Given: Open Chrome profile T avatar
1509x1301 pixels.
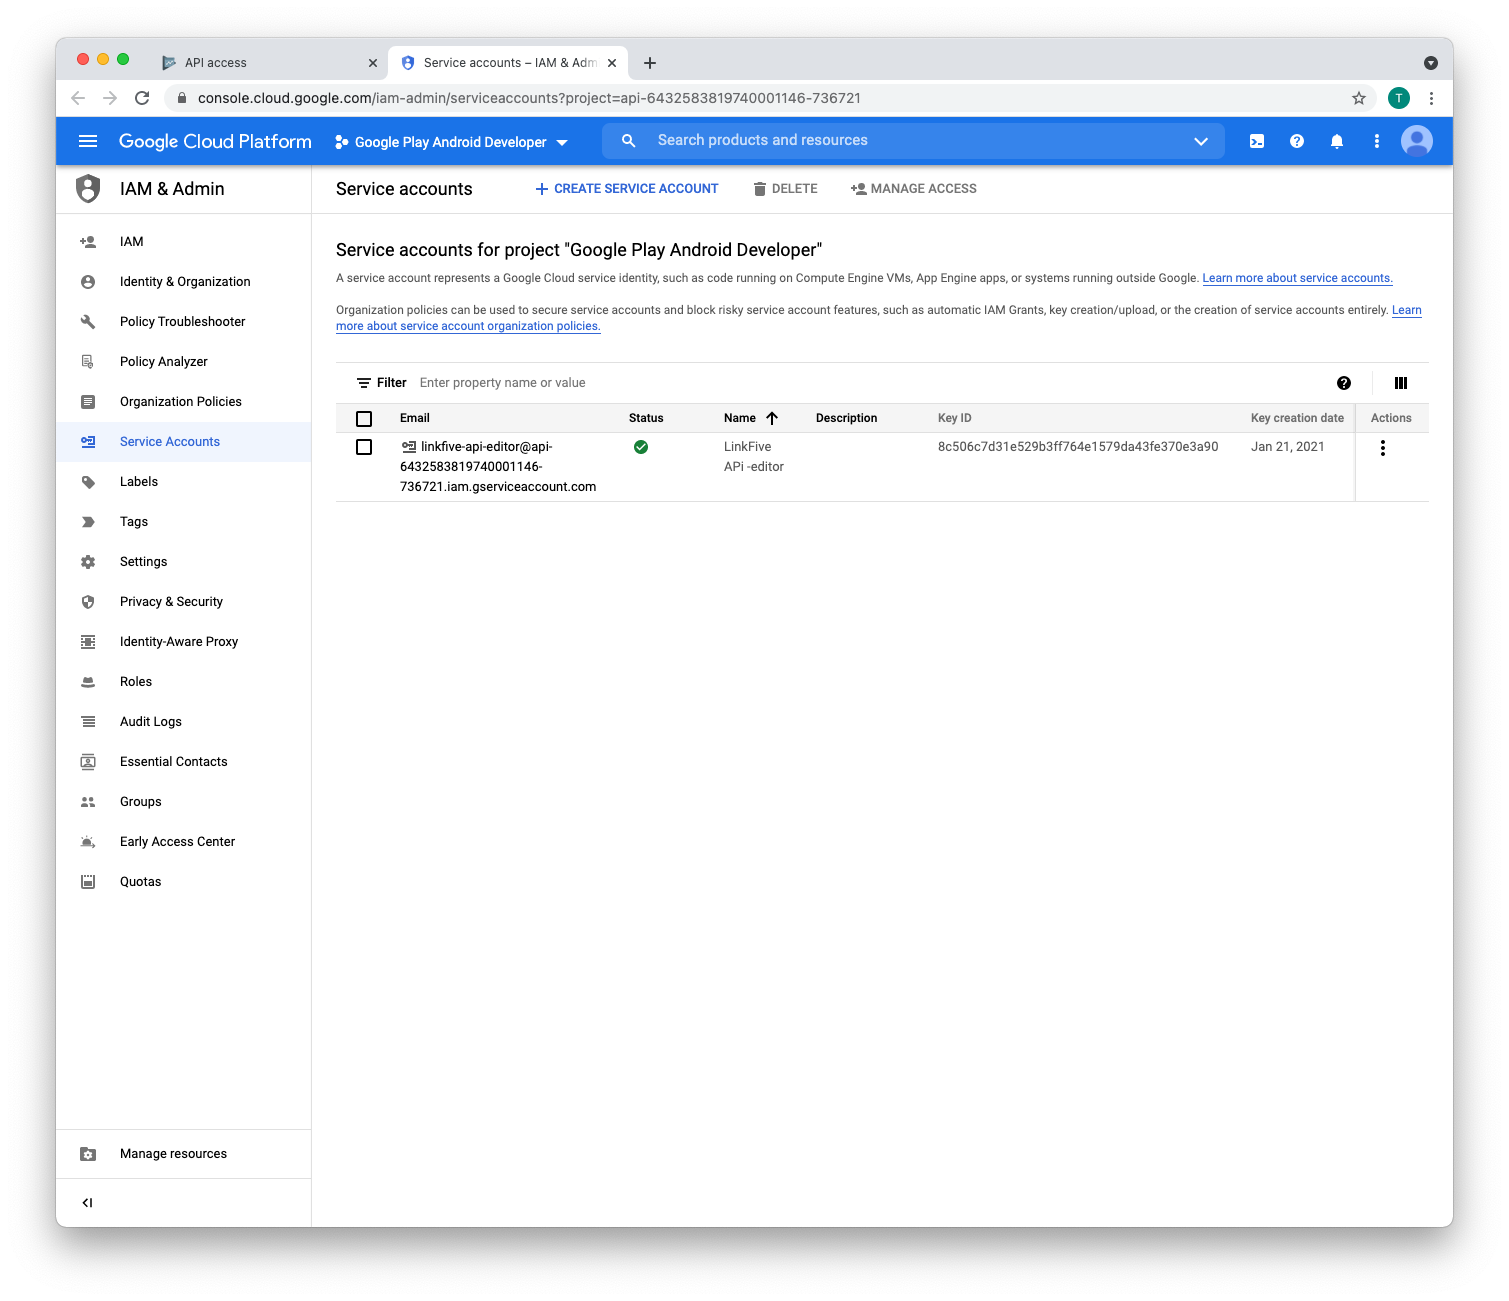Looking at the screenshot, I should pyautogui.click(x=1399, y=98).
